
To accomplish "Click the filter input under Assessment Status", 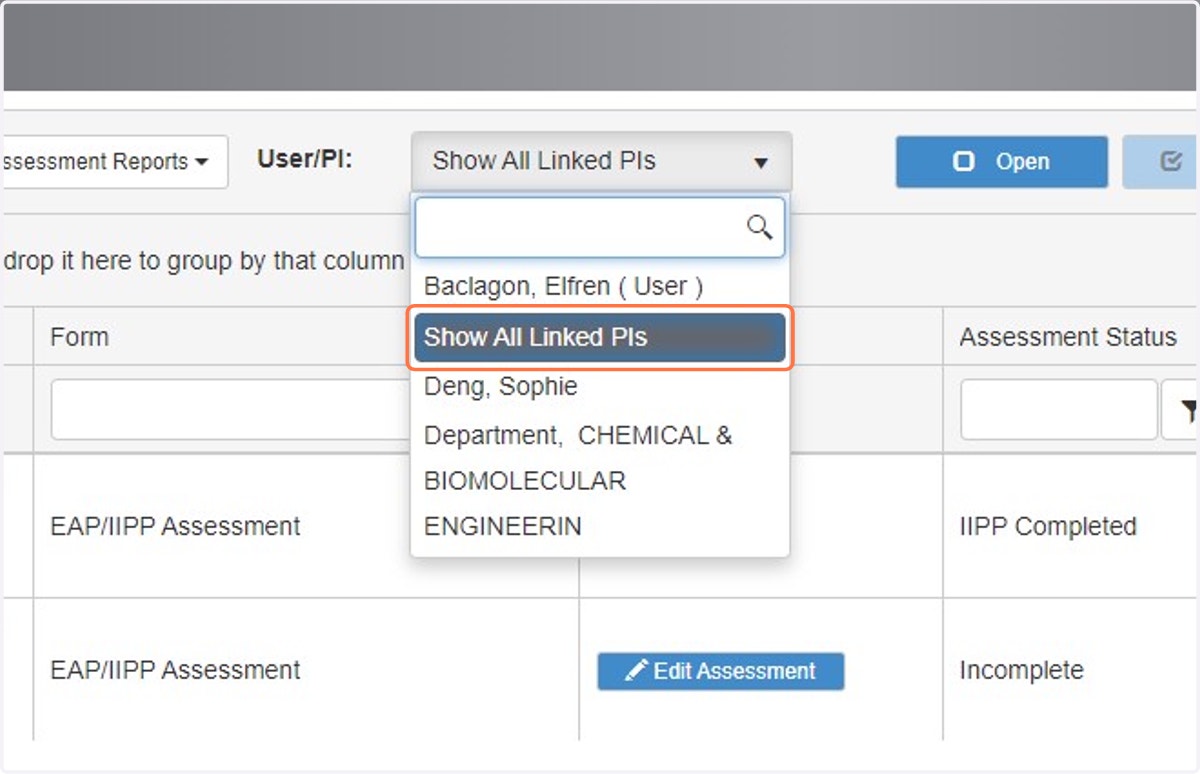I will 1059,409.
